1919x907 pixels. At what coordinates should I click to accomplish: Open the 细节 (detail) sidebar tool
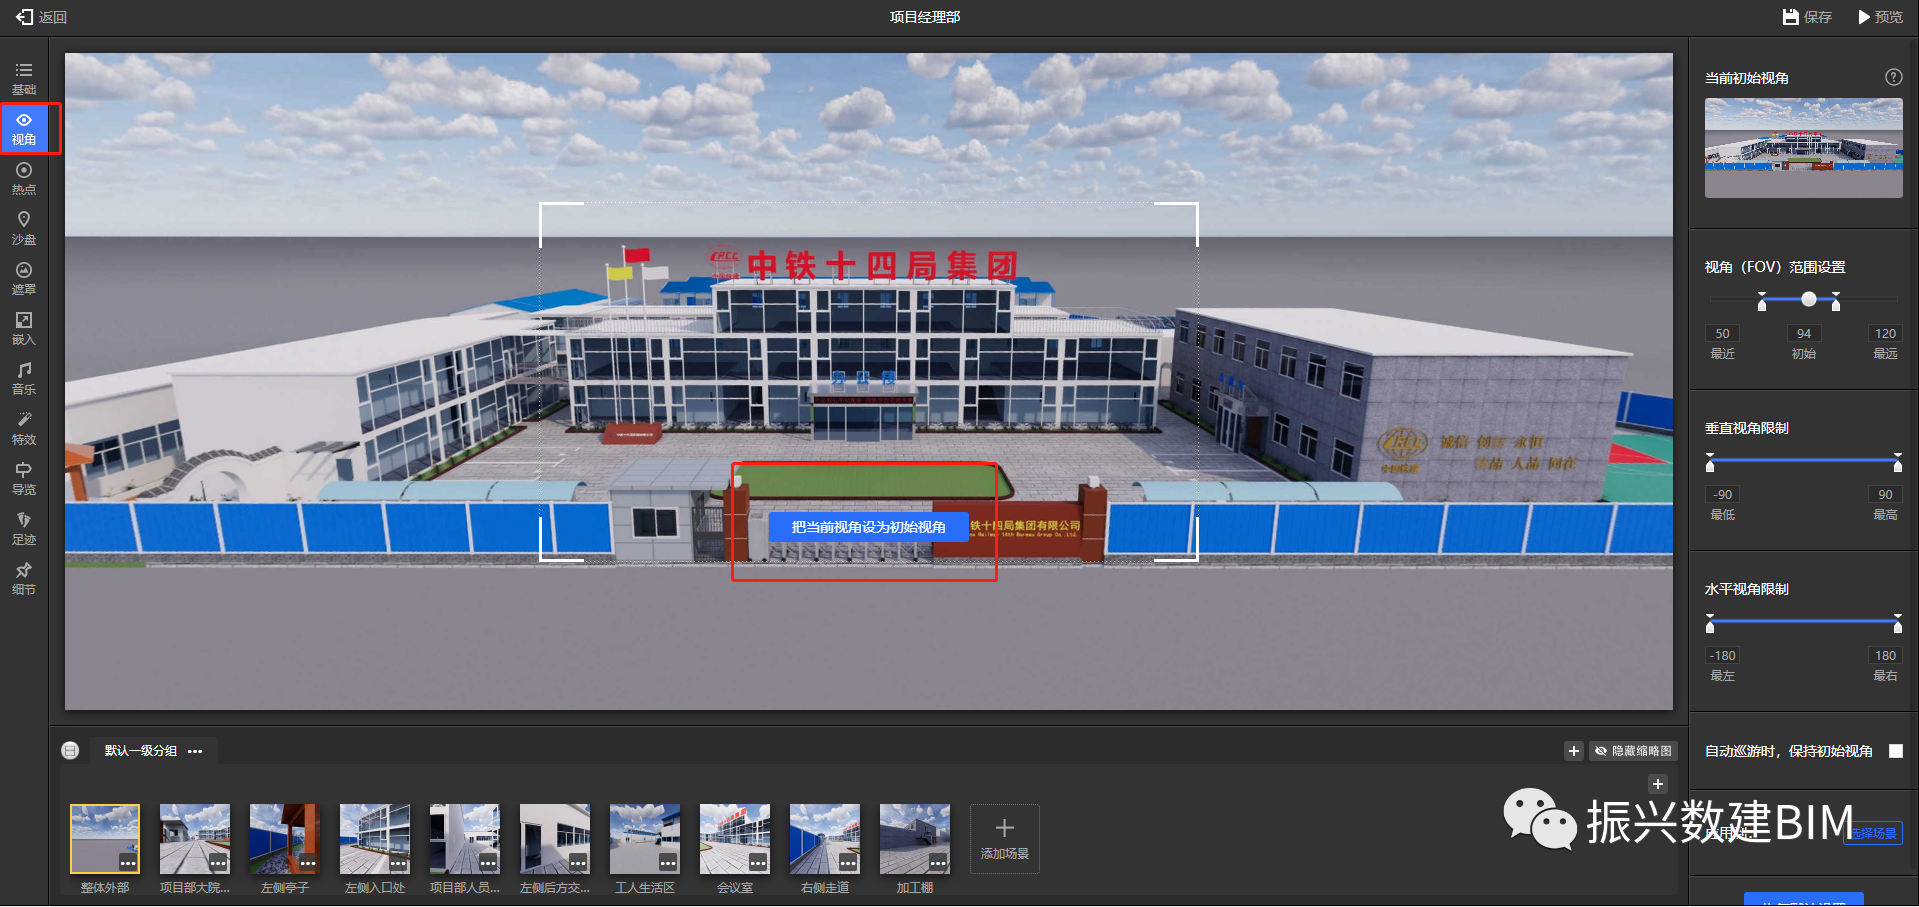(x=24, y=578)
